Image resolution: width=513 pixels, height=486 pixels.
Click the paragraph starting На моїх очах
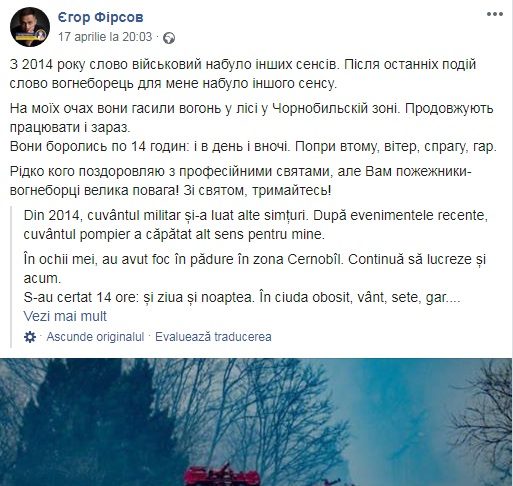[x=251, y=118]
